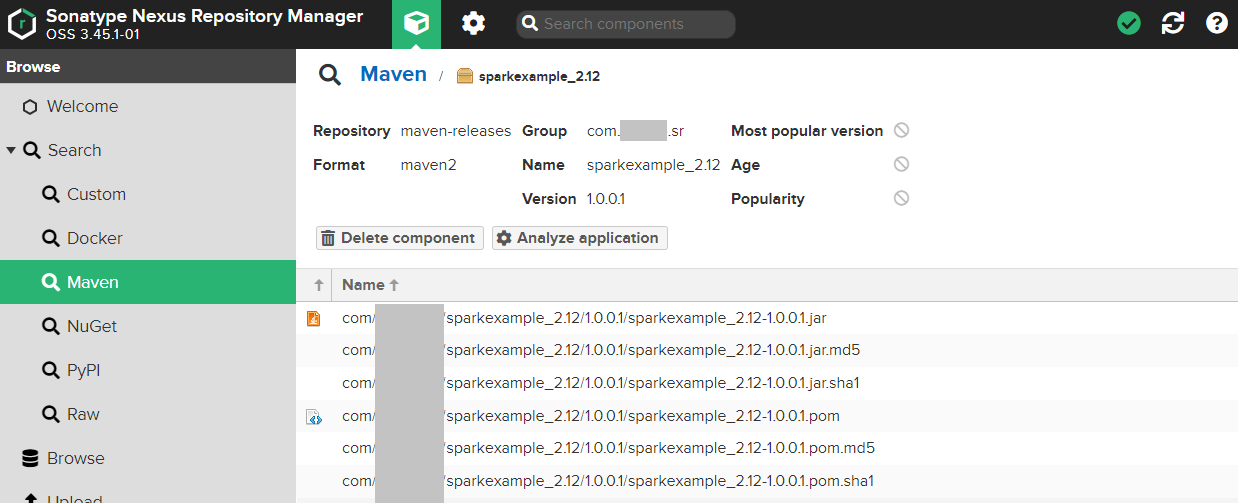Click the Browse panel header

[x=148, y=67]
